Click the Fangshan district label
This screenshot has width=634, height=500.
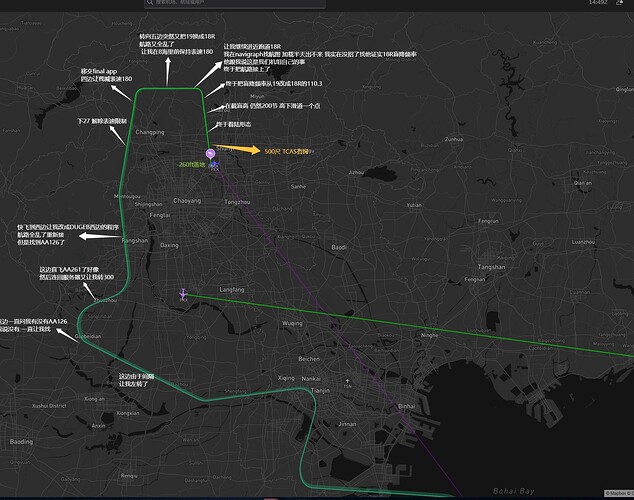[x=134, y=241]
